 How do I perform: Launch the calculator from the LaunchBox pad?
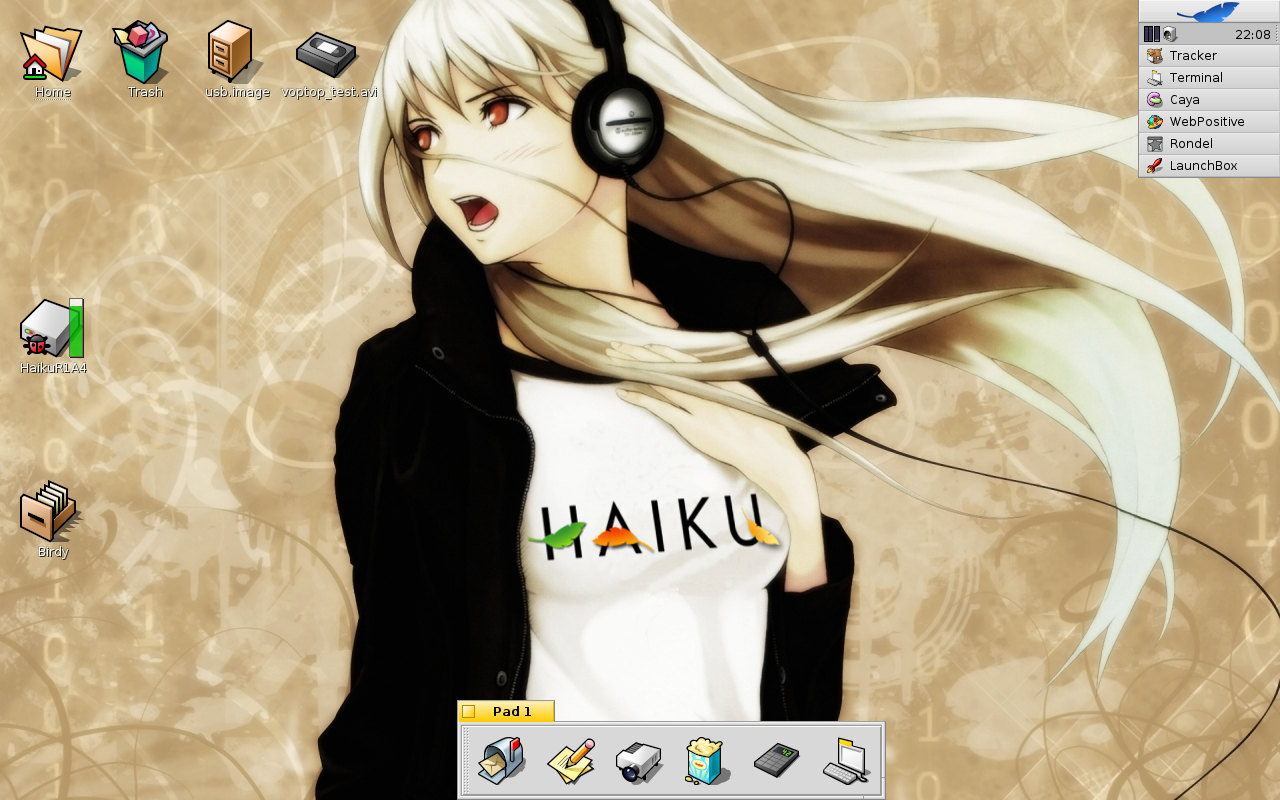775,762
